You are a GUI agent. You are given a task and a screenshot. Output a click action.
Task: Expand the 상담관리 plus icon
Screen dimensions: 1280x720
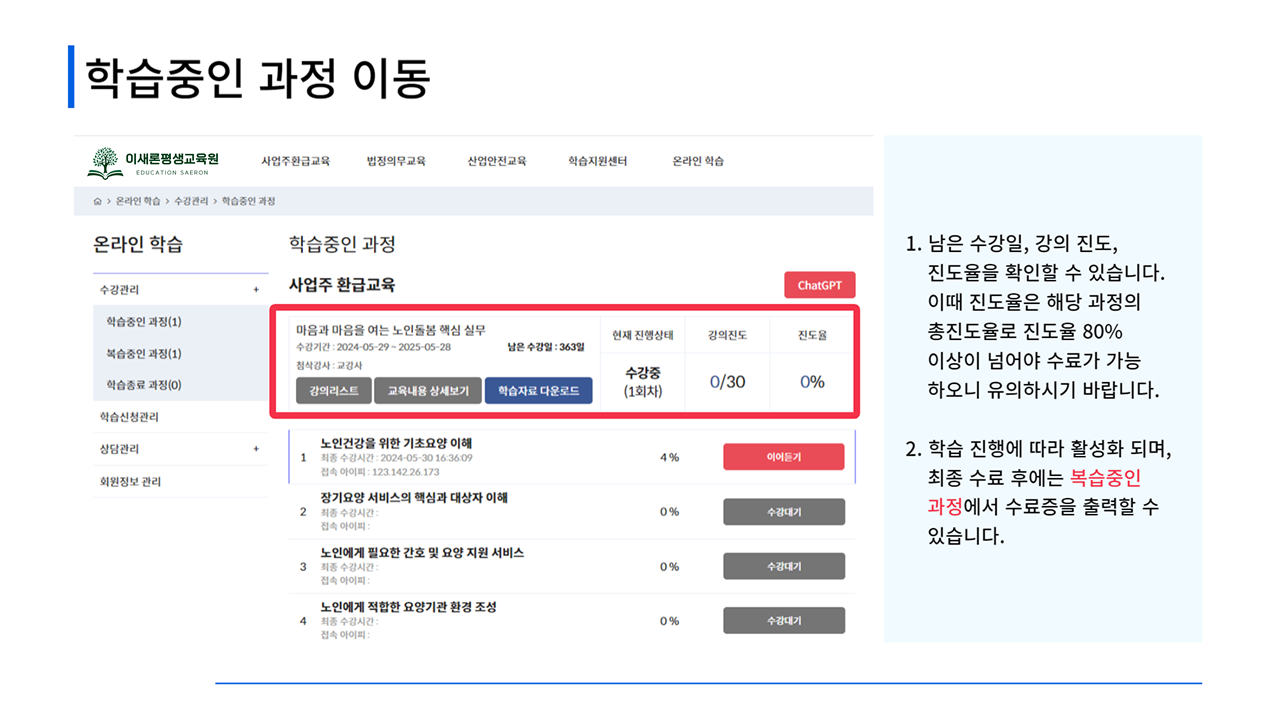point(256,449)
